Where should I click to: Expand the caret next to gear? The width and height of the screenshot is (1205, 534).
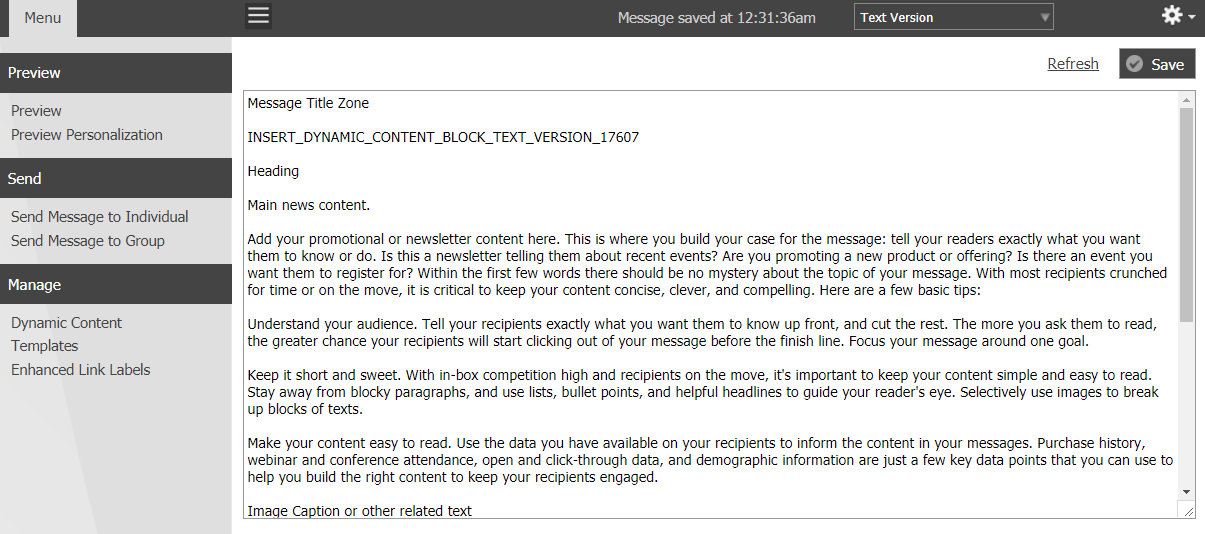pyautogui.click(x=1191, y=18)
